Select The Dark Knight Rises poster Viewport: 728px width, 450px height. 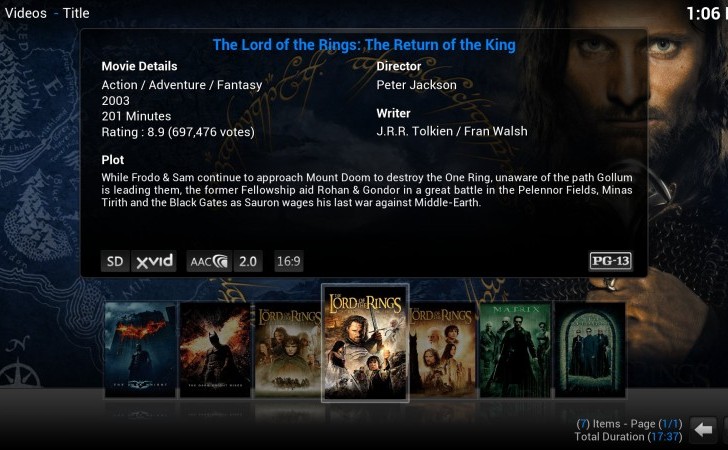coord(215,350)
